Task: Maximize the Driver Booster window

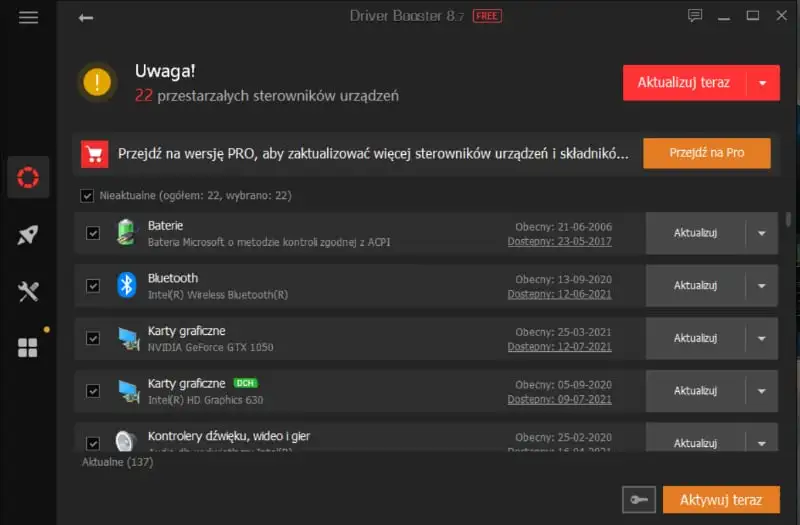Action: tap(753, 16)
